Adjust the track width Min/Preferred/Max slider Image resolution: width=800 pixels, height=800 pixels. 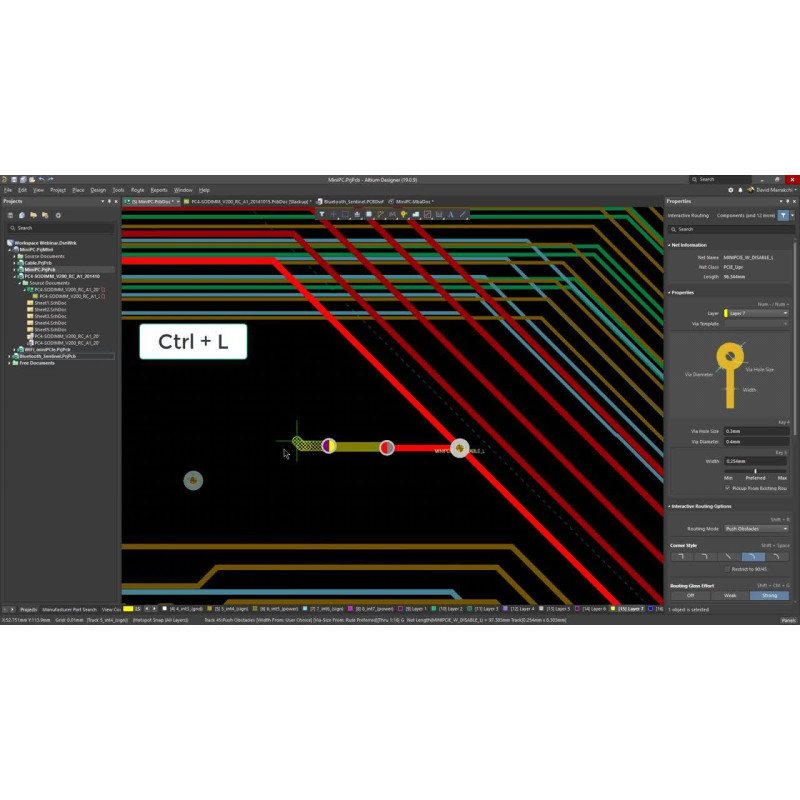(x=755, y=470)
